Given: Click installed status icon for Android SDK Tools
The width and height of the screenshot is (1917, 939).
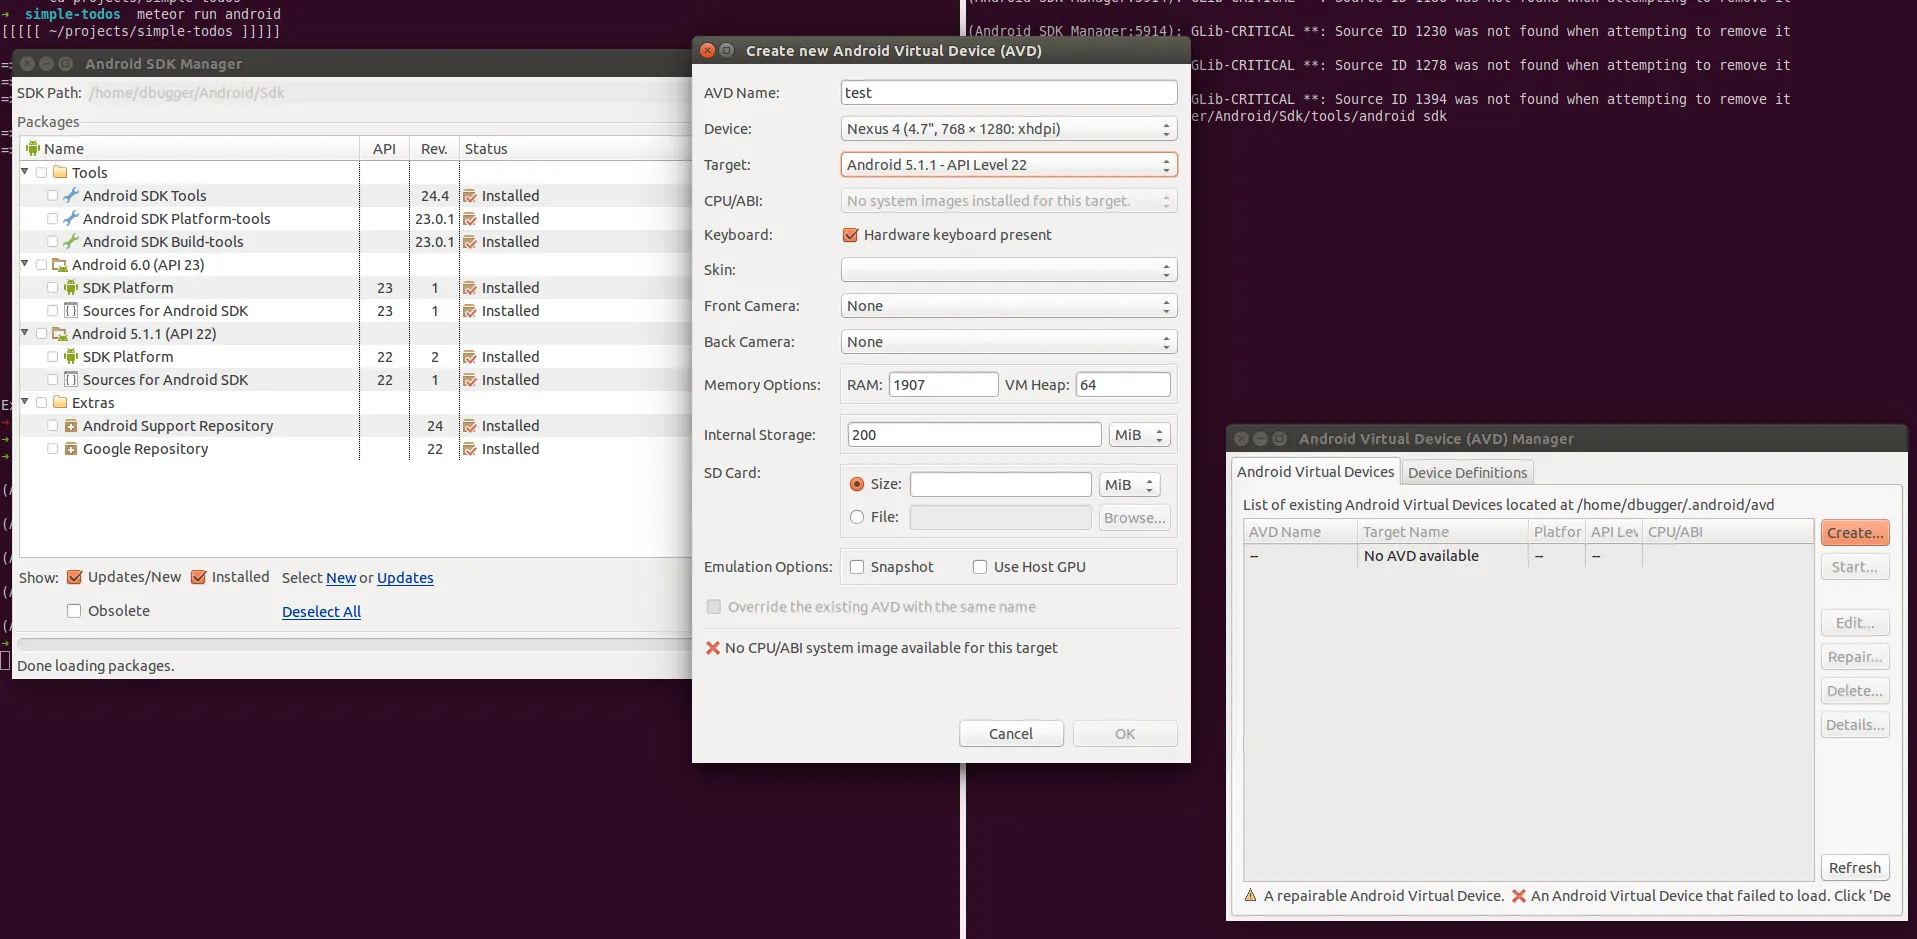Looking at the screenshot, I should (470, 196).
